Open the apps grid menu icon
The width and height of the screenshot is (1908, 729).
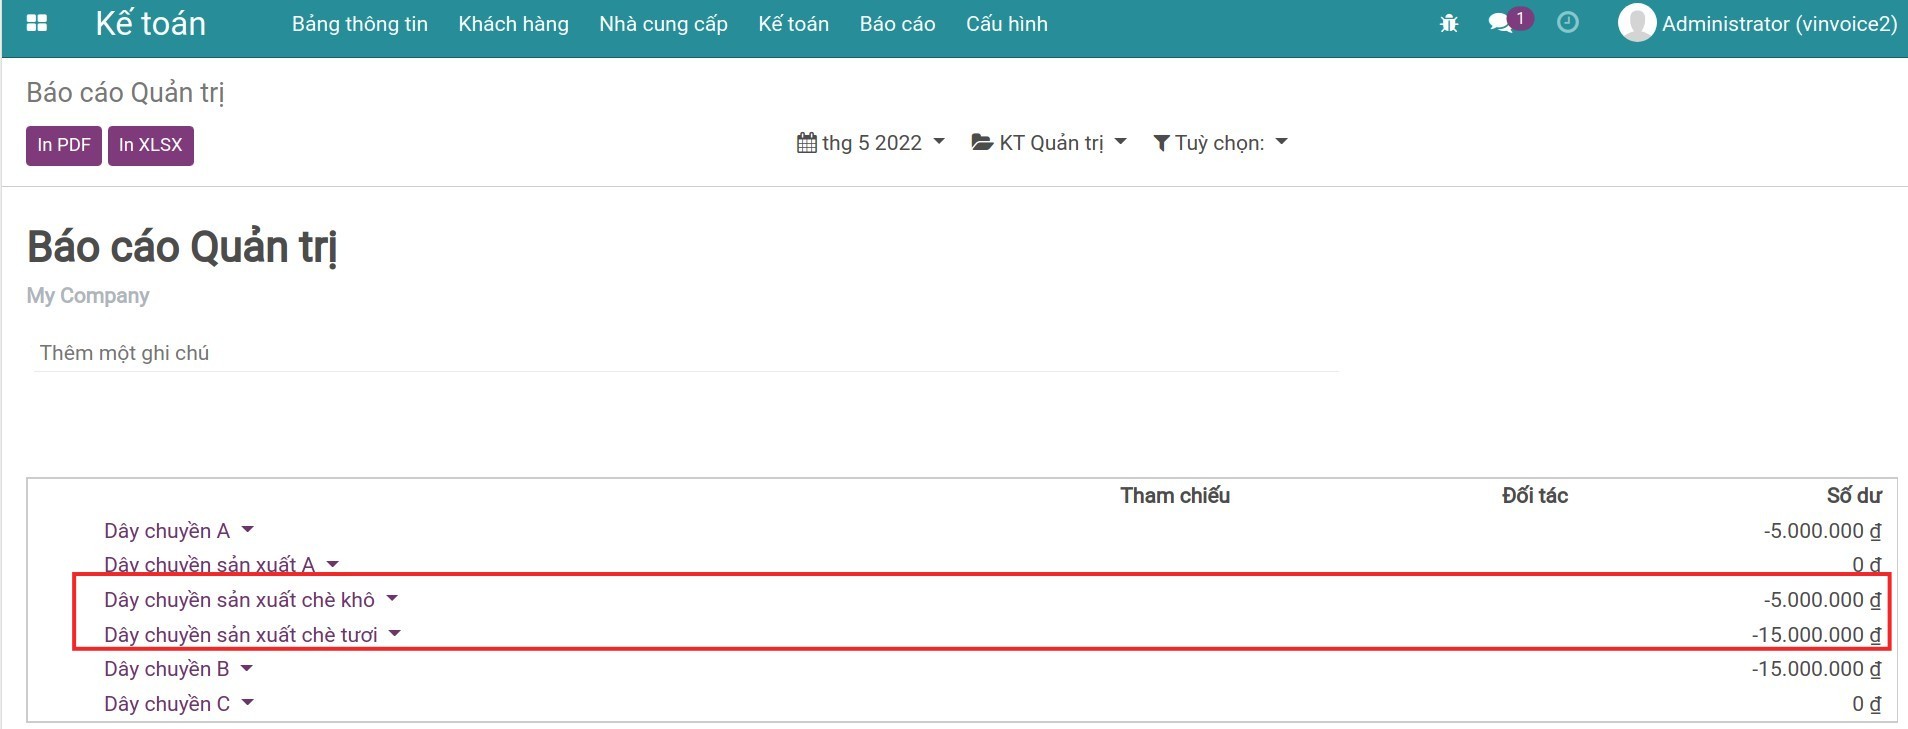pos(37,23)
